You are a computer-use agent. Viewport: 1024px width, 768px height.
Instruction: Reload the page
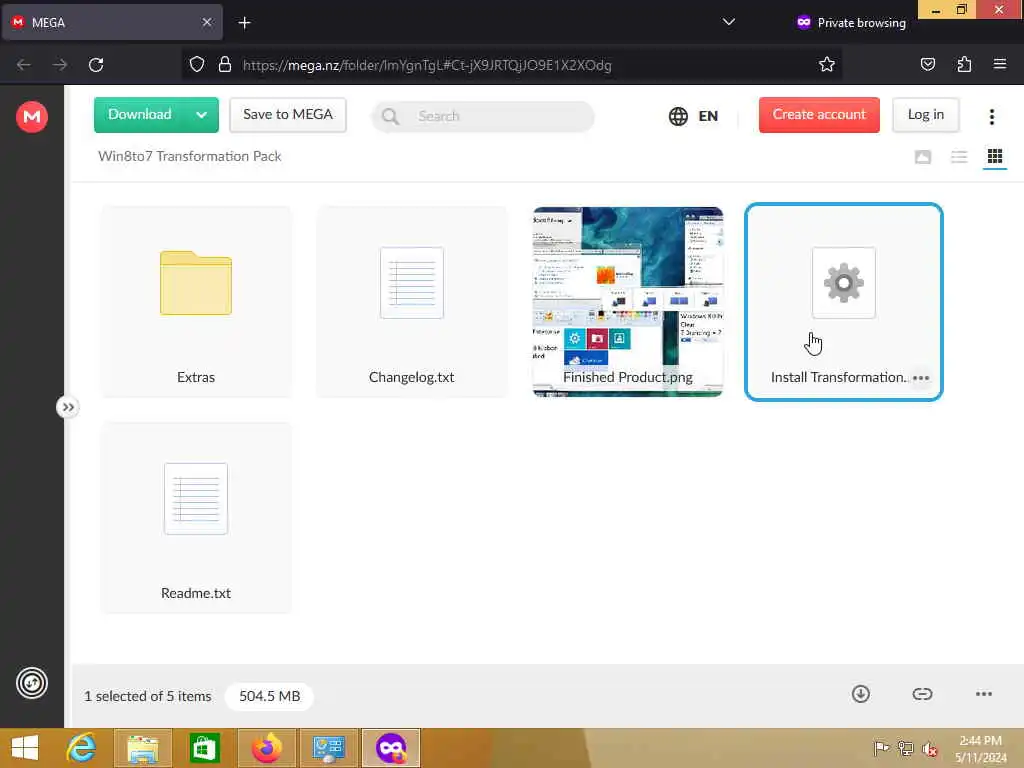[x=96, y=65]
